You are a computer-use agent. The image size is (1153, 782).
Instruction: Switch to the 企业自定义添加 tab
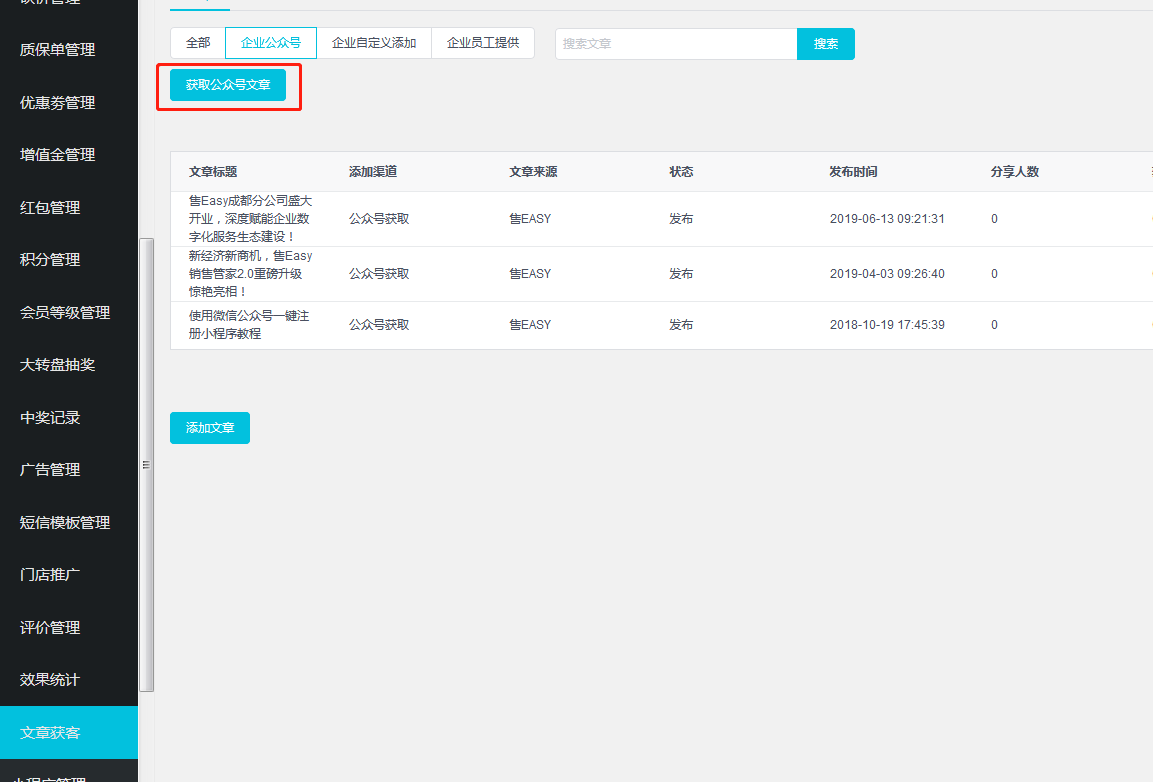[374, 43]
